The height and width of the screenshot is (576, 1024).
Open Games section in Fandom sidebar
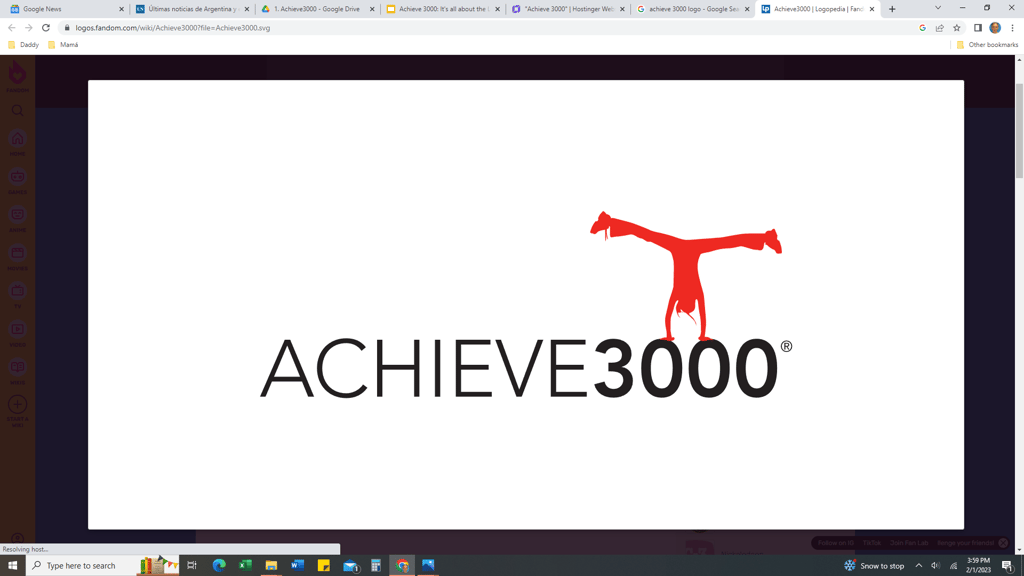pos(18,181)
